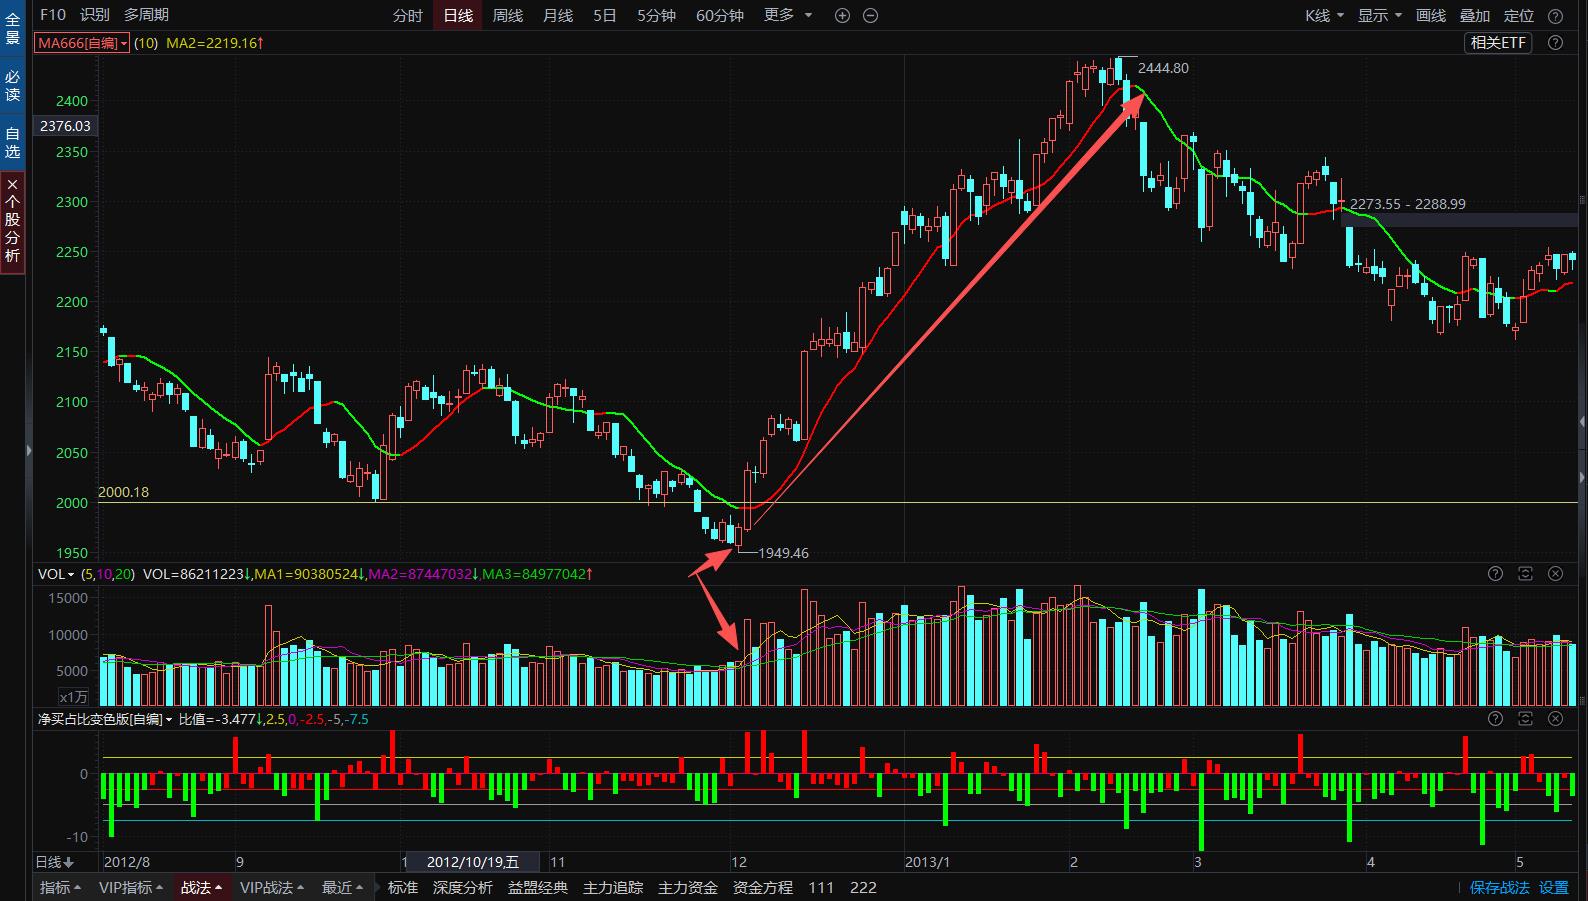Select the 日线 daily chart tab

(458, 16)
